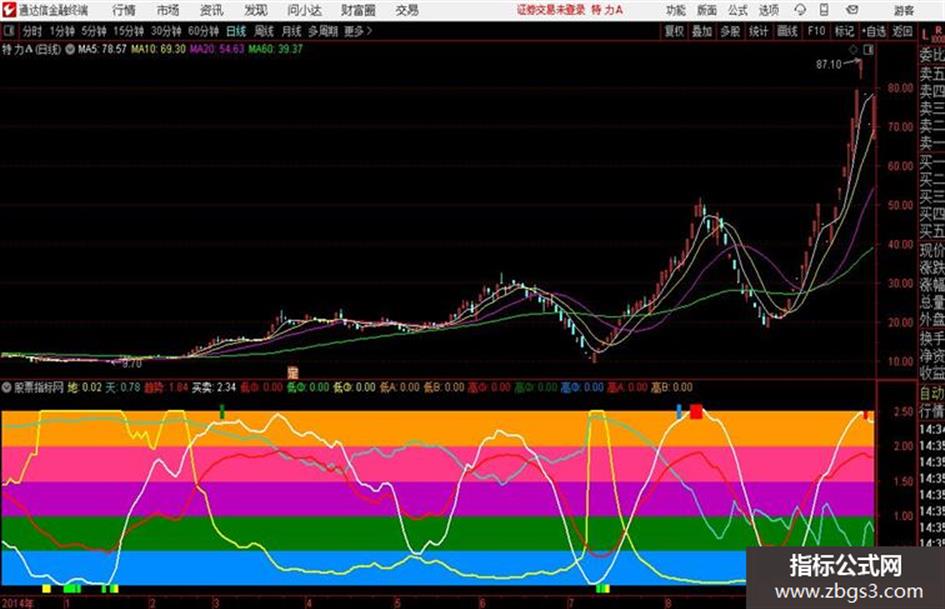Click the 自动 label in the right sidebar
The width and height of the screenshot is (945, 609).
click(932, 393)
